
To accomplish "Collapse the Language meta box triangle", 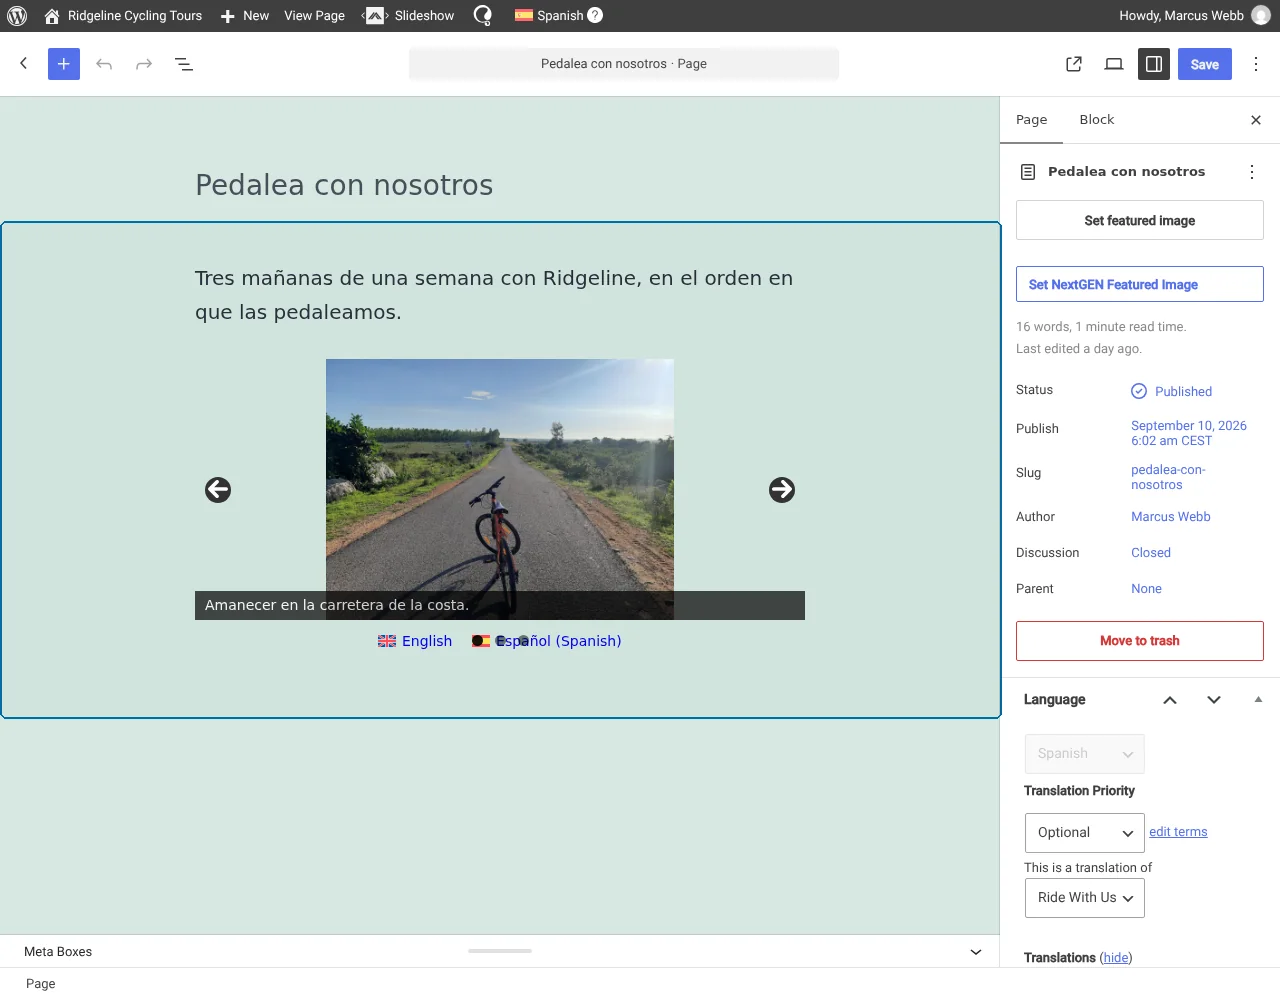I will coord(1258,700).
